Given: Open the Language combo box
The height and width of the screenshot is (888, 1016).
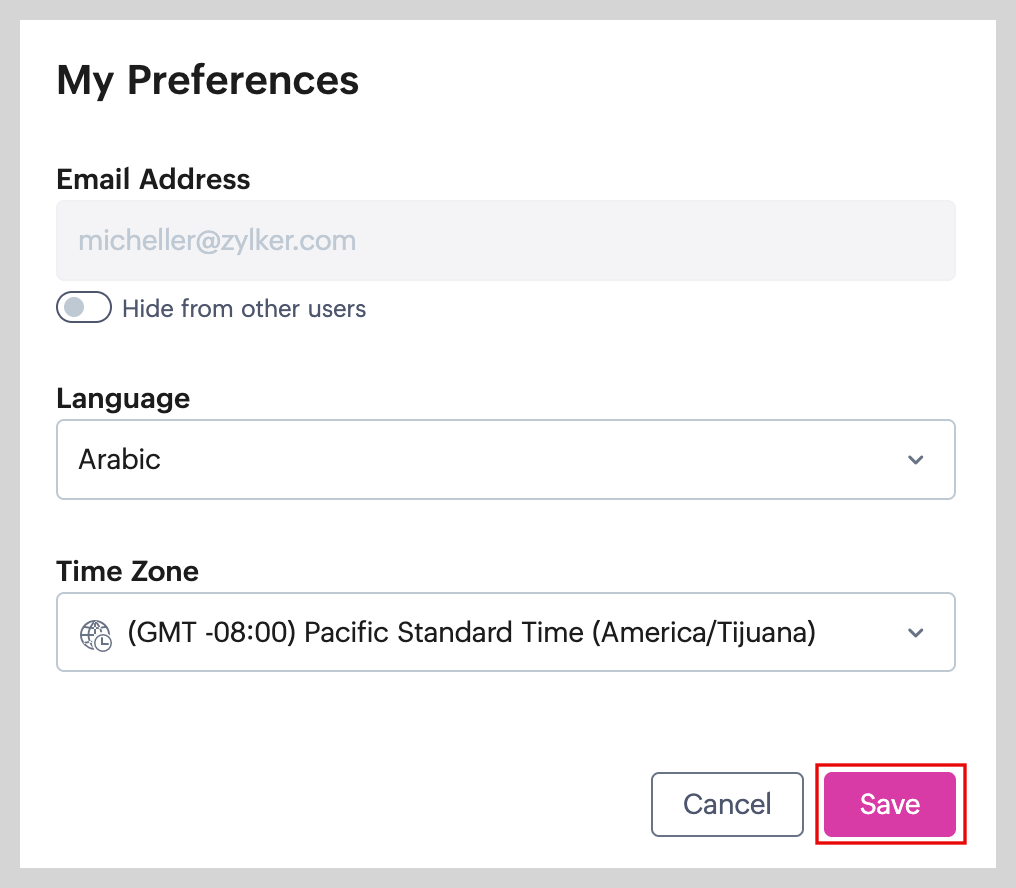Looking at the screenshot, I should pyautogui.click(x=505, y=460).
